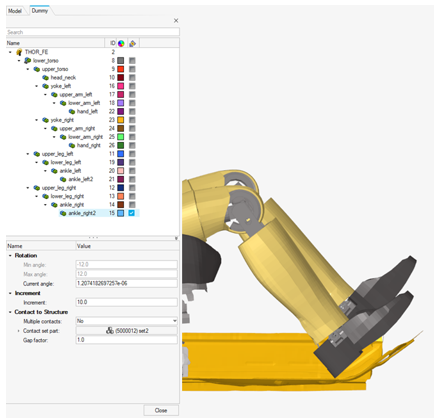Viewport: 434px width, 418px height.
Task: Click the contact column header icon
Action: (x=132, y=43)
